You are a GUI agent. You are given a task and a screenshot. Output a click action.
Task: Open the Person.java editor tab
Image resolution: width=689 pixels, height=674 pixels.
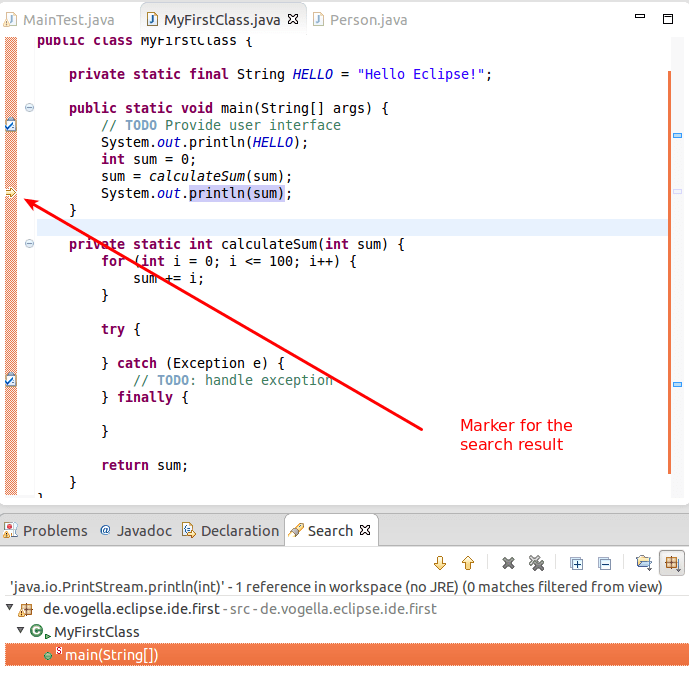pyautogui.click(x=360, y=20)
